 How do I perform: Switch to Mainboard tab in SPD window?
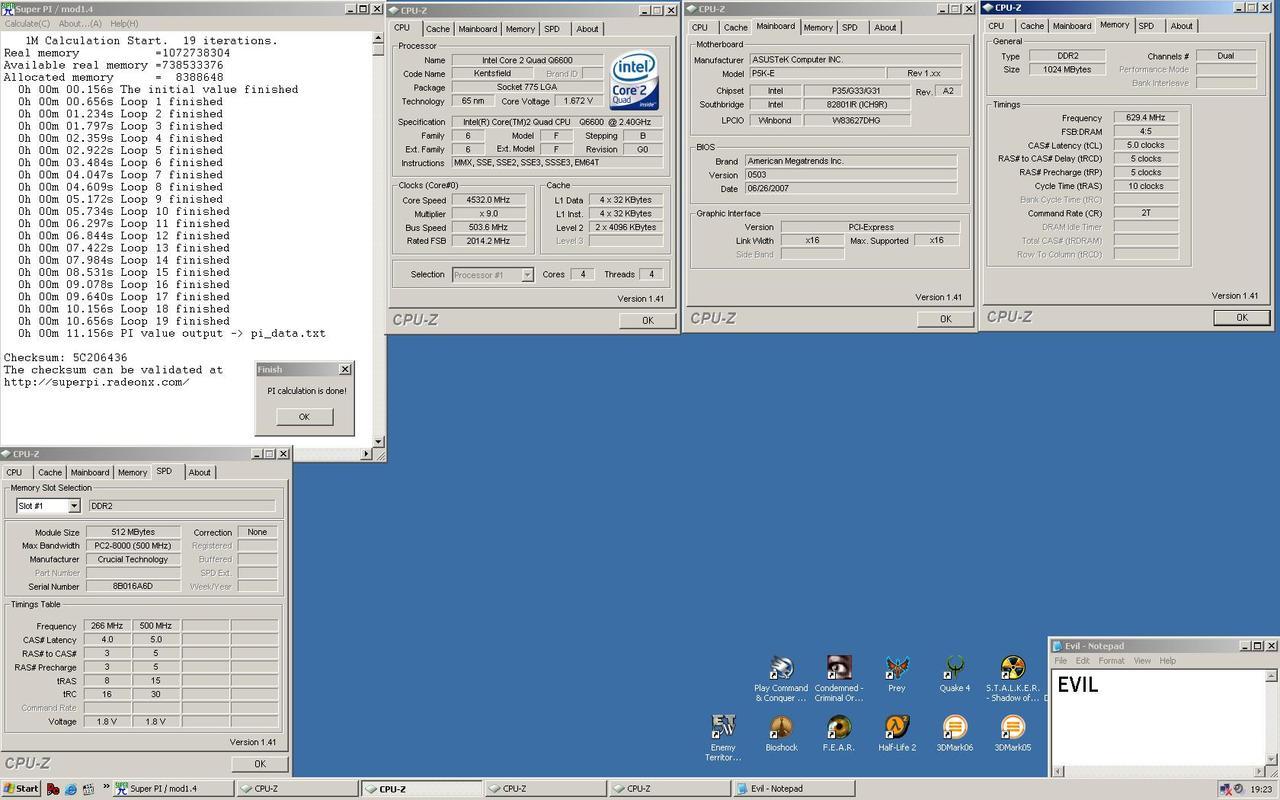[90, 473]
